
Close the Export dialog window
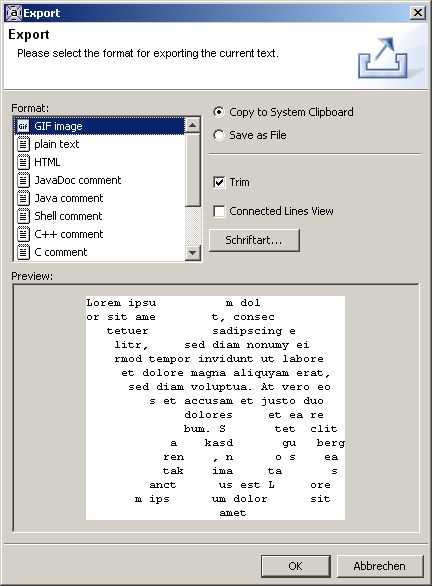(x=417, y=13)
